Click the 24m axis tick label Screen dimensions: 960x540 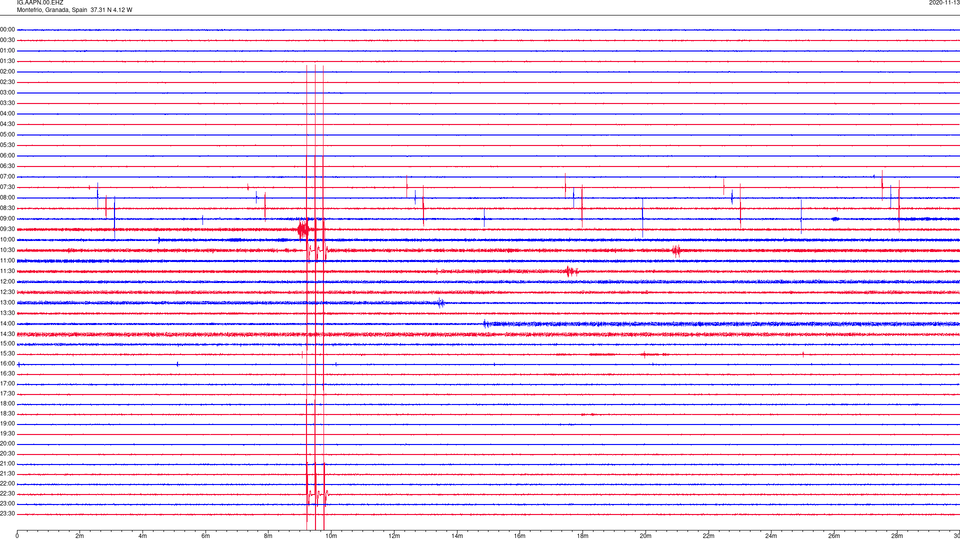[771, 536]
